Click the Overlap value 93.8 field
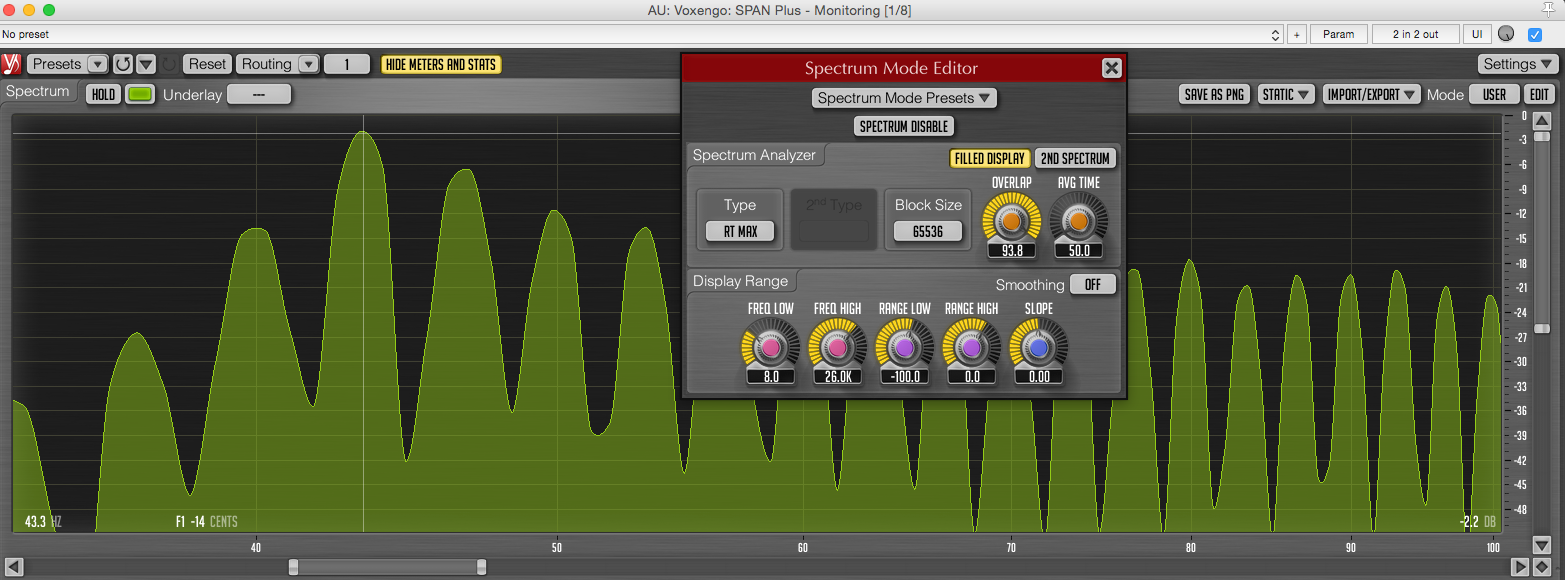This screenshot has width=1565, height=580. (x=1011, y=250)
